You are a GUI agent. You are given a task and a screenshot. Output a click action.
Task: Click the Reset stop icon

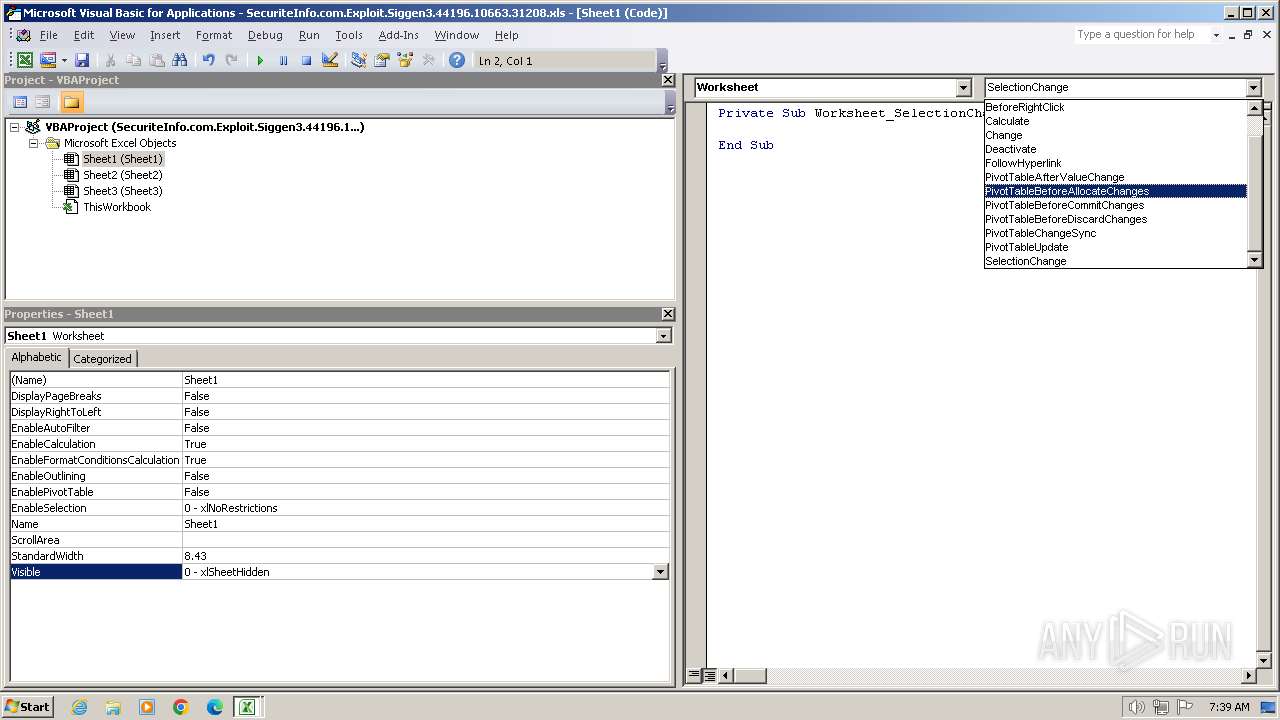[306, 60]
